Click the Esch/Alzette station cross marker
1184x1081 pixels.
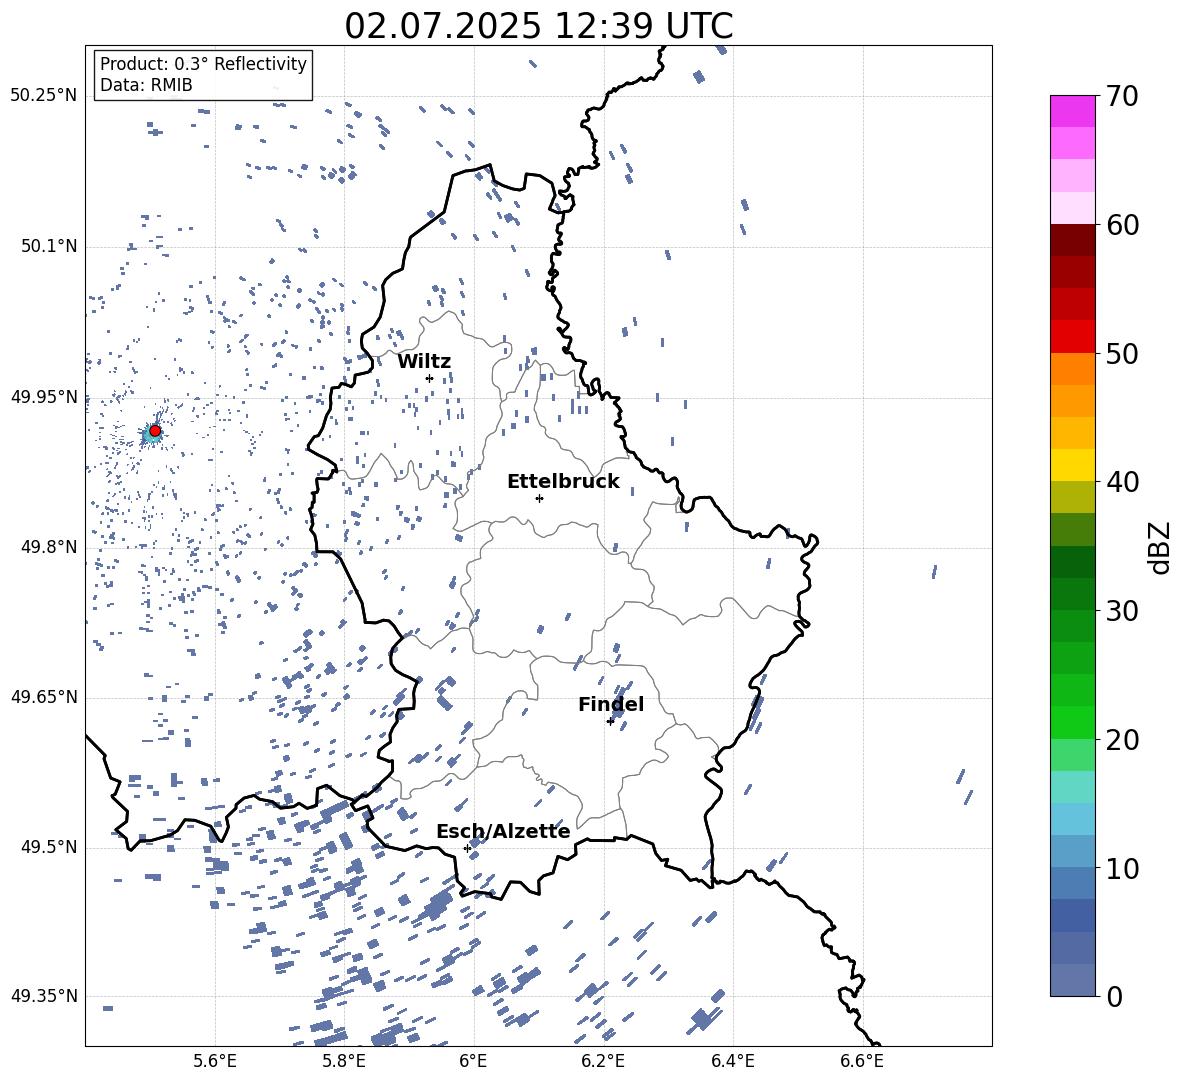coord(467,848)
